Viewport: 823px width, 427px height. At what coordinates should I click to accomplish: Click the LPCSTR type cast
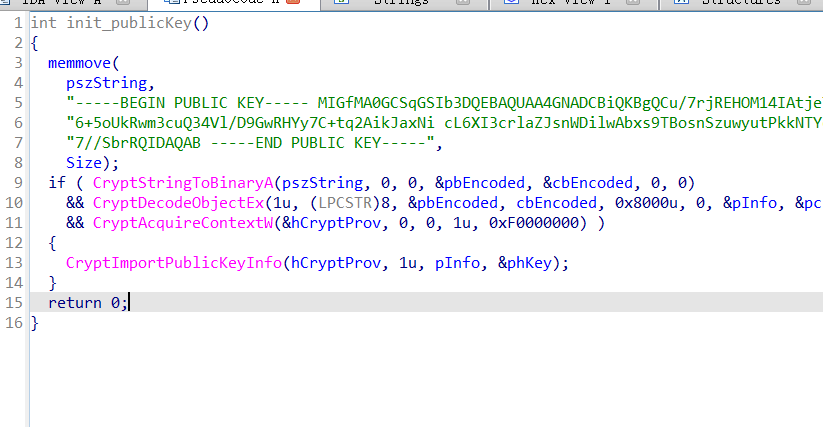345,203
